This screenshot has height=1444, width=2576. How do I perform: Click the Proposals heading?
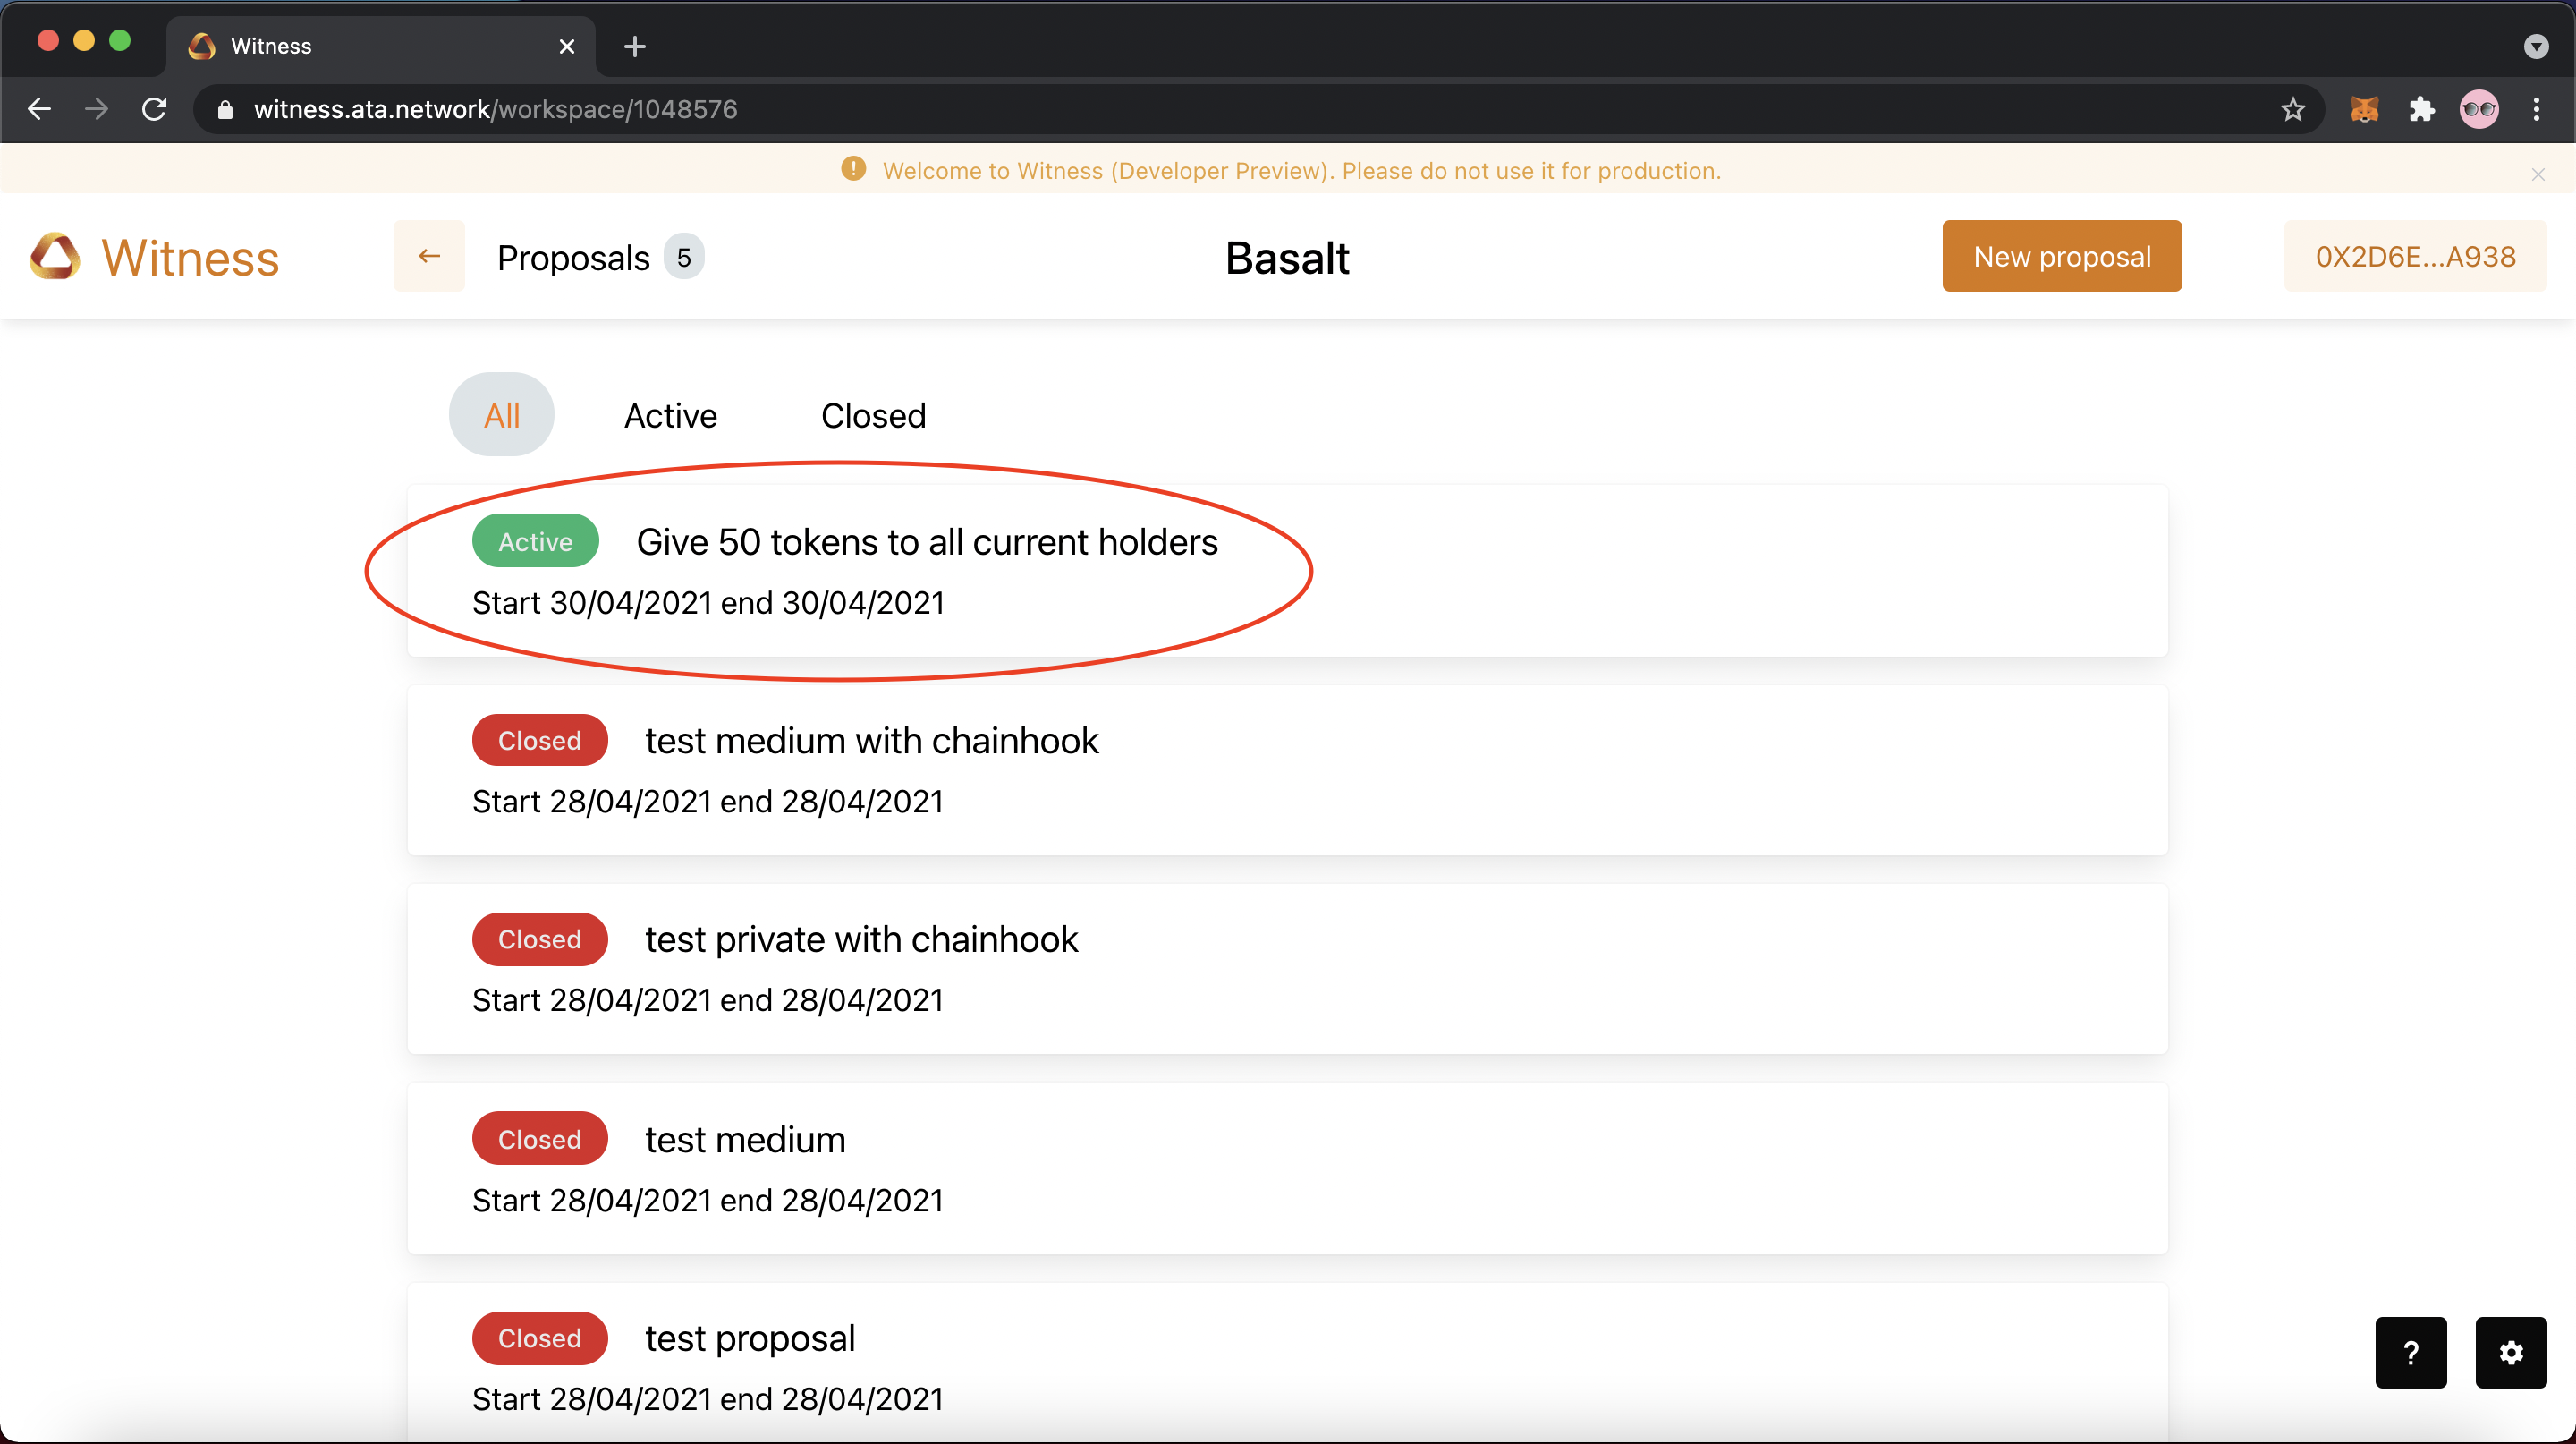tap(573, 258)
